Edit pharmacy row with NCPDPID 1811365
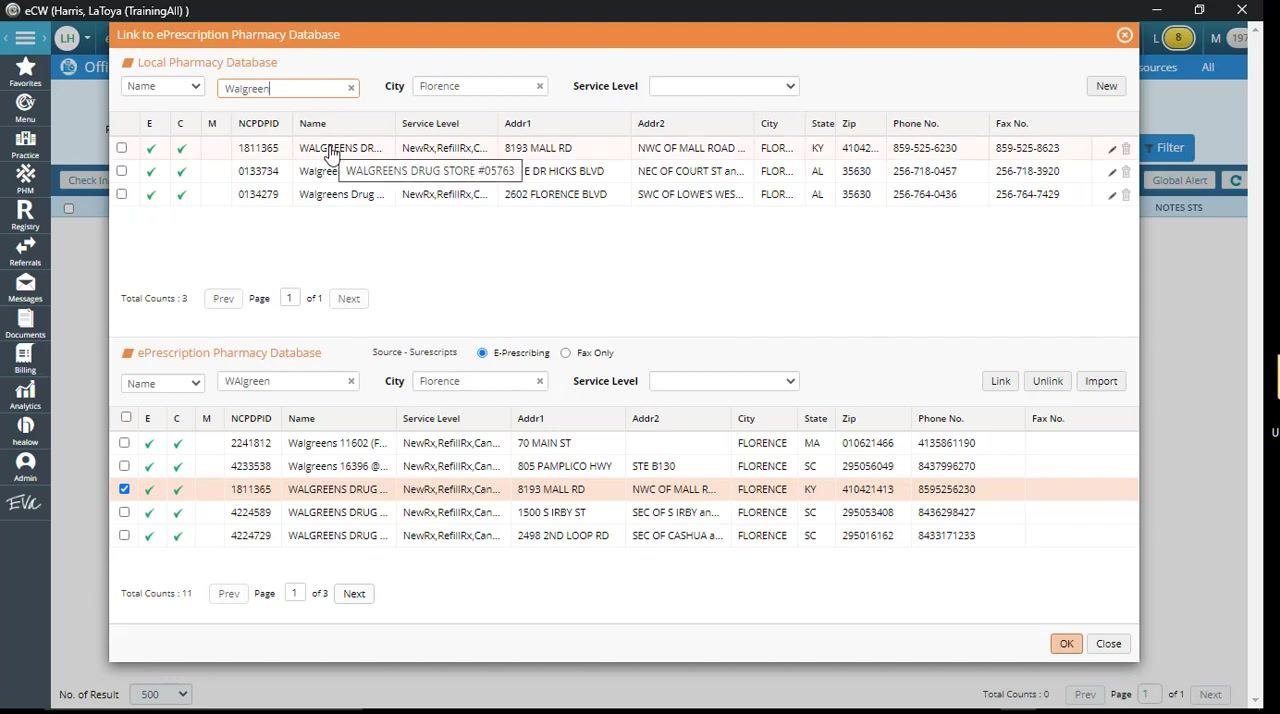1280x714 pixels. [x=1112, y=149]
